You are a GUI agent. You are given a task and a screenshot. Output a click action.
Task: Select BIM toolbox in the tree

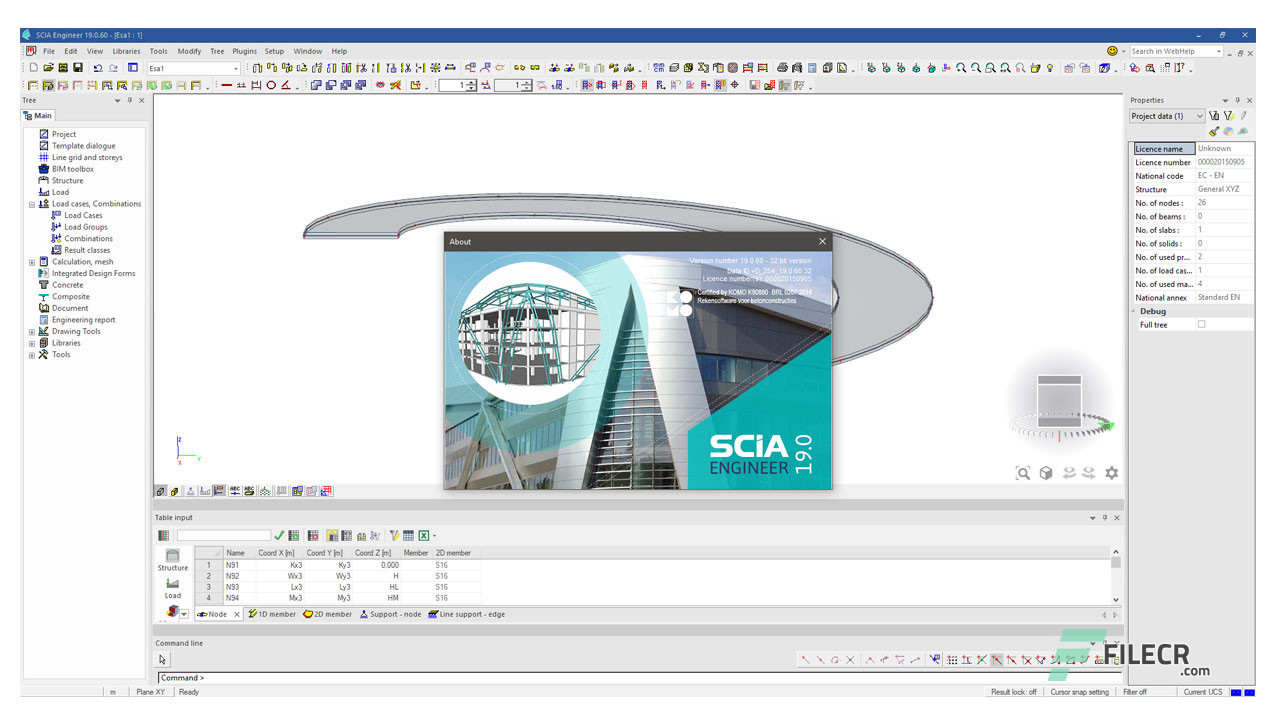pyautogui.click(x=66, y=169)
